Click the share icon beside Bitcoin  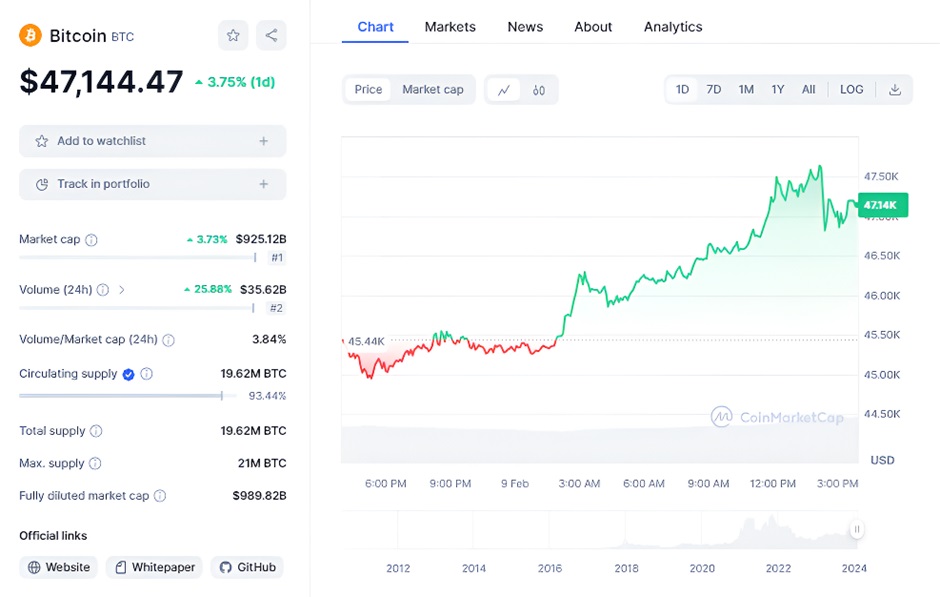point(271,36)
